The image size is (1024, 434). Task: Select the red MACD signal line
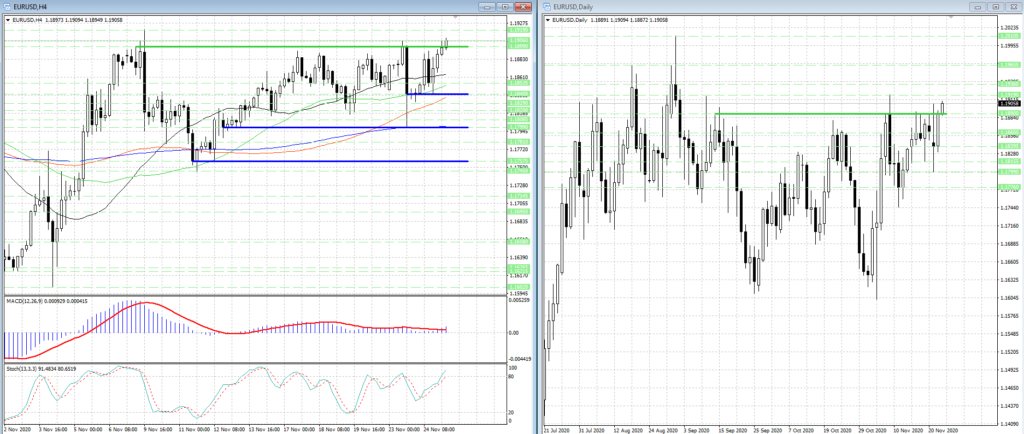click(x=150, y=305)
